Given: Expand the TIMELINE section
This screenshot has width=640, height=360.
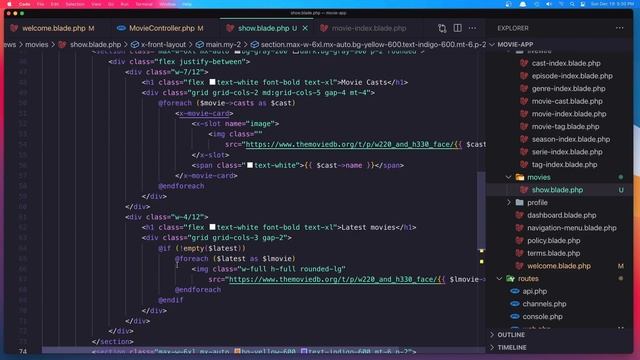Looking at the screenshot, I should point(512,347).
